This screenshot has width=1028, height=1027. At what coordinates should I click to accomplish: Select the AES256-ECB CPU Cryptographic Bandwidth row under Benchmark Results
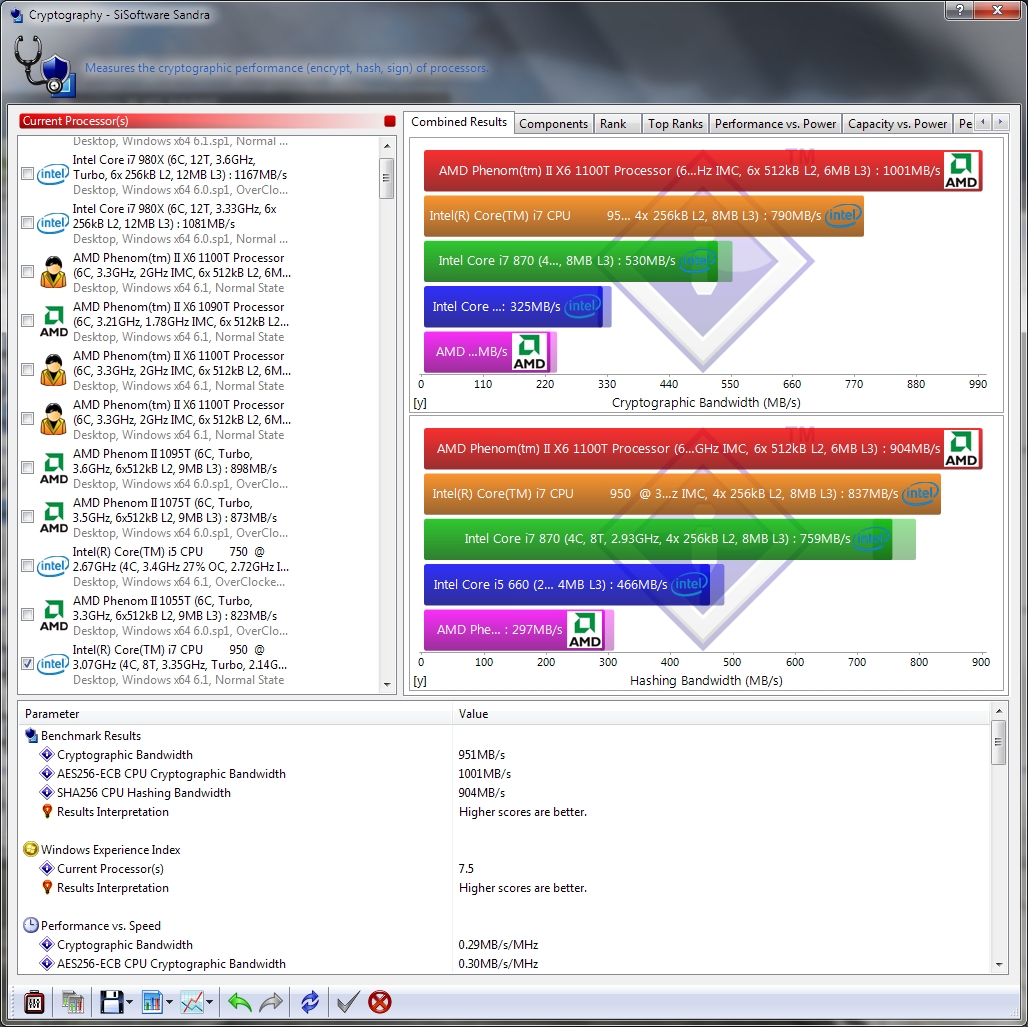(505, 774)
